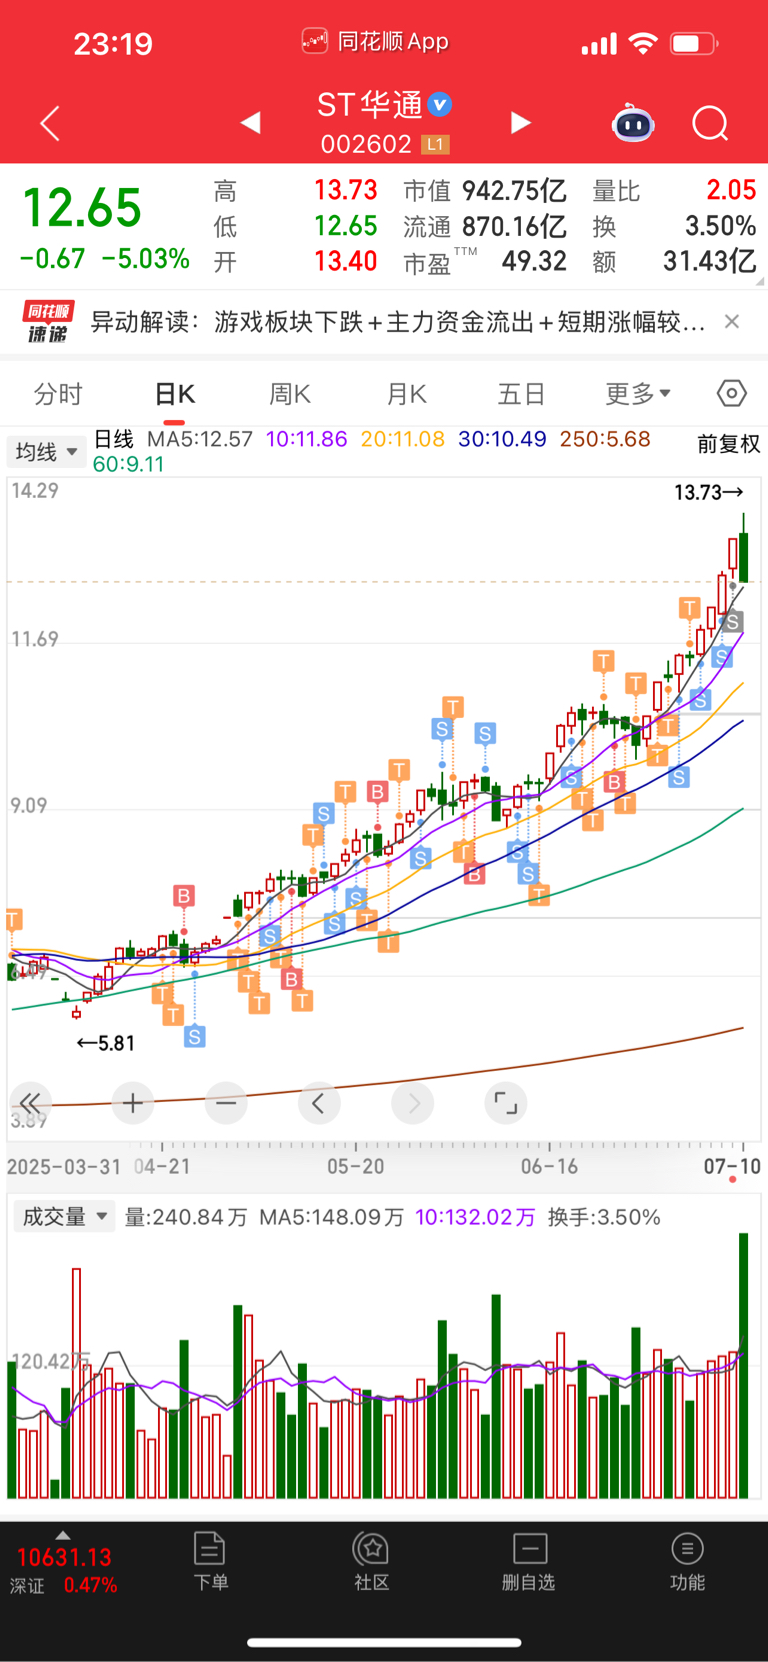Tap the 量比 2.05 value

[x=731, y=190]
